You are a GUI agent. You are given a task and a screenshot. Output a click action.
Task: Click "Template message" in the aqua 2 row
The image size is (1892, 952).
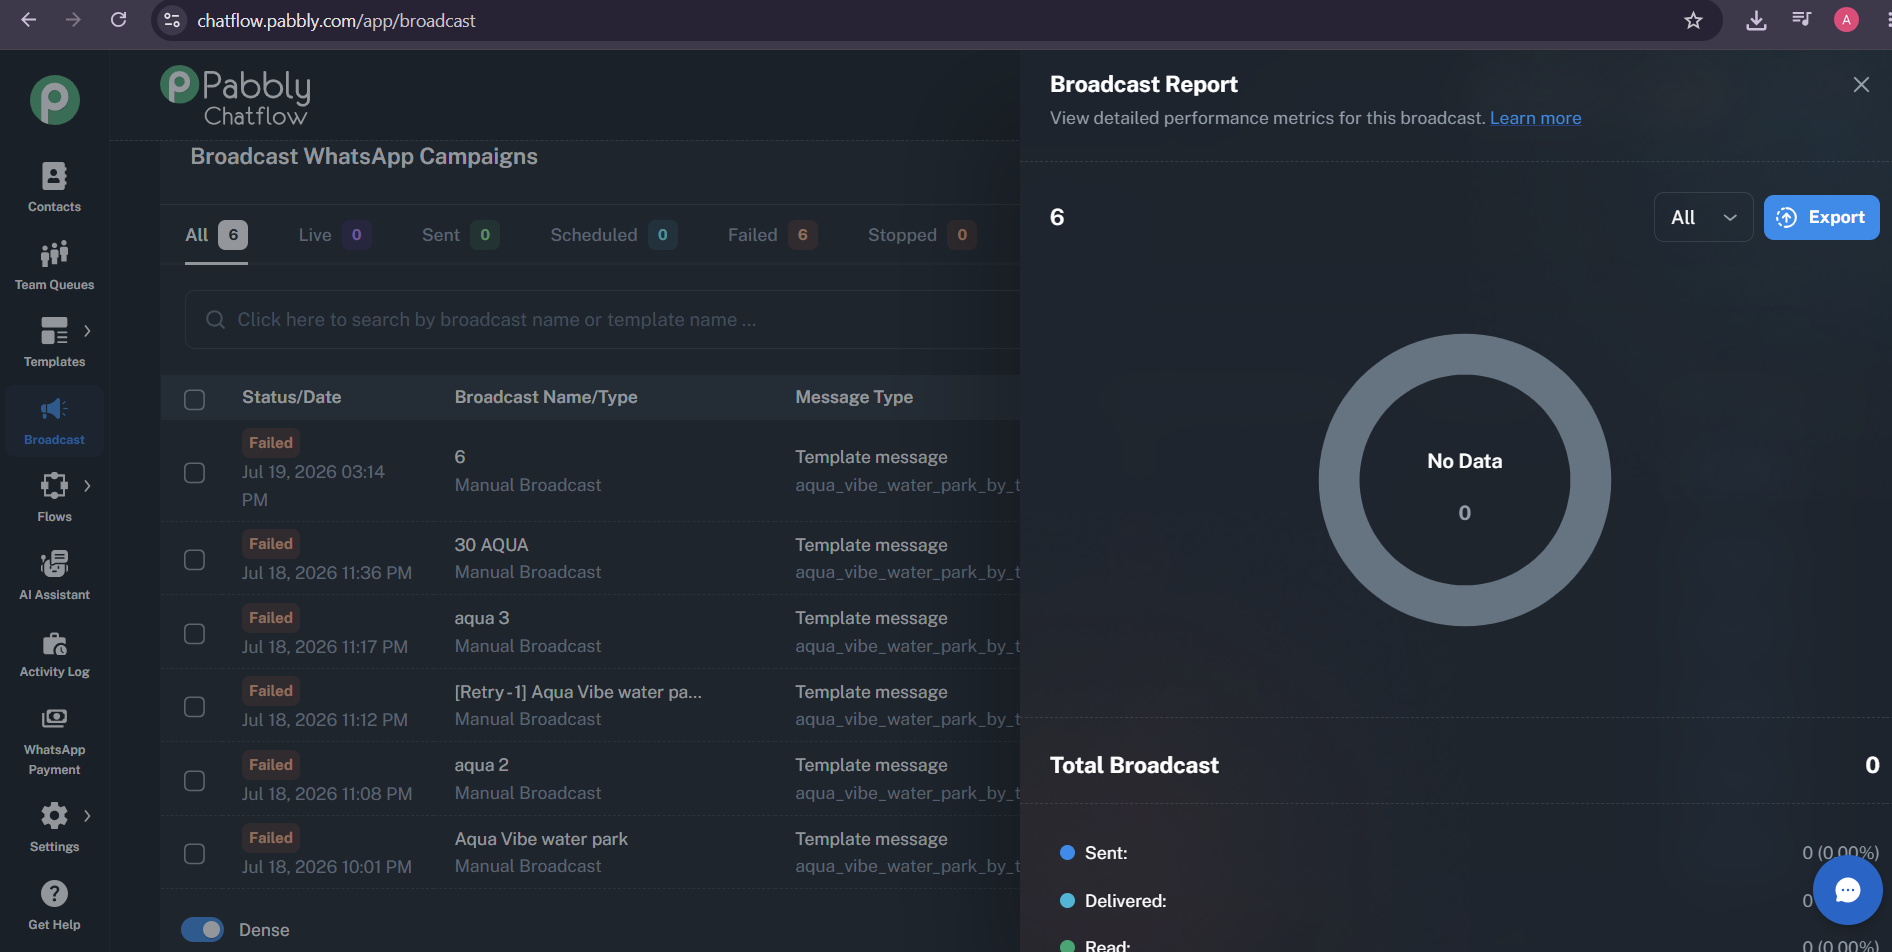coord(871,765)
